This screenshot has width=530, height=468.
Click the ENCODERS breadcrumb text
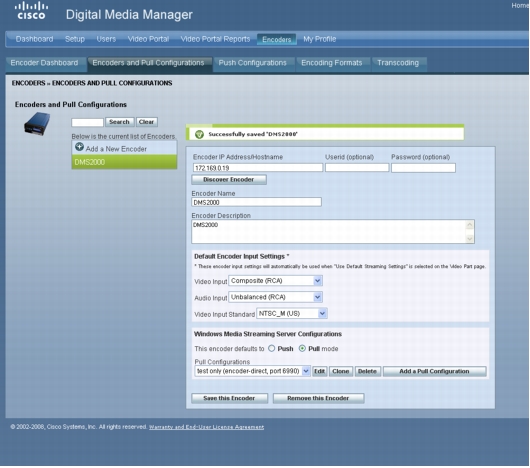coord(28,83)
